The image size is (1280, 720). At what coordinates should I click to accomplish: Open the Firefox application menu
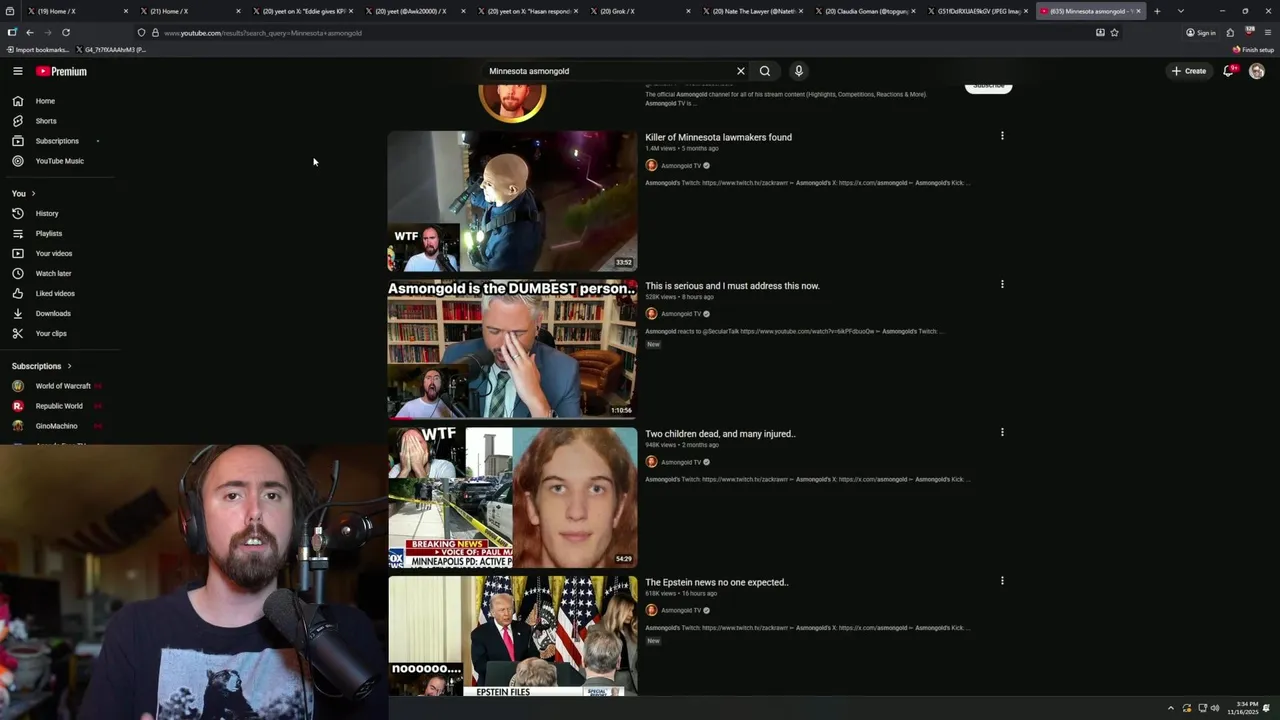point(1268,32)
